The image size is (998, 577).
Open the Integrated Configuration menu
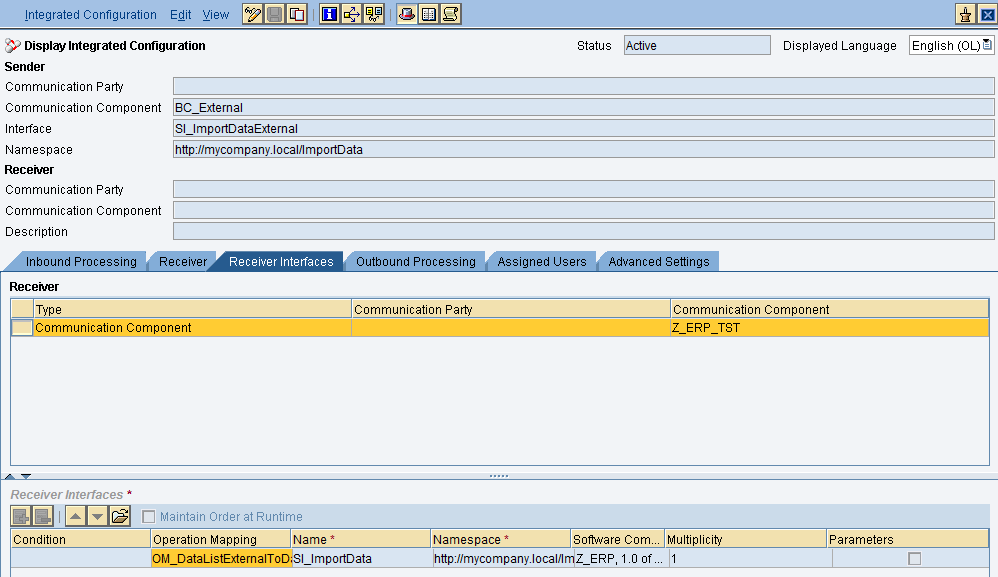click(x=90, y=15)
